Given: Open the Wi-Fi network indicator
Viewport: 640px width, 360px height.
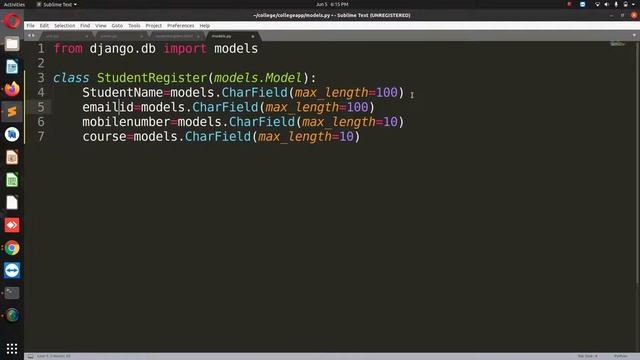Looking at the screenshot, I should pos(597,4).
